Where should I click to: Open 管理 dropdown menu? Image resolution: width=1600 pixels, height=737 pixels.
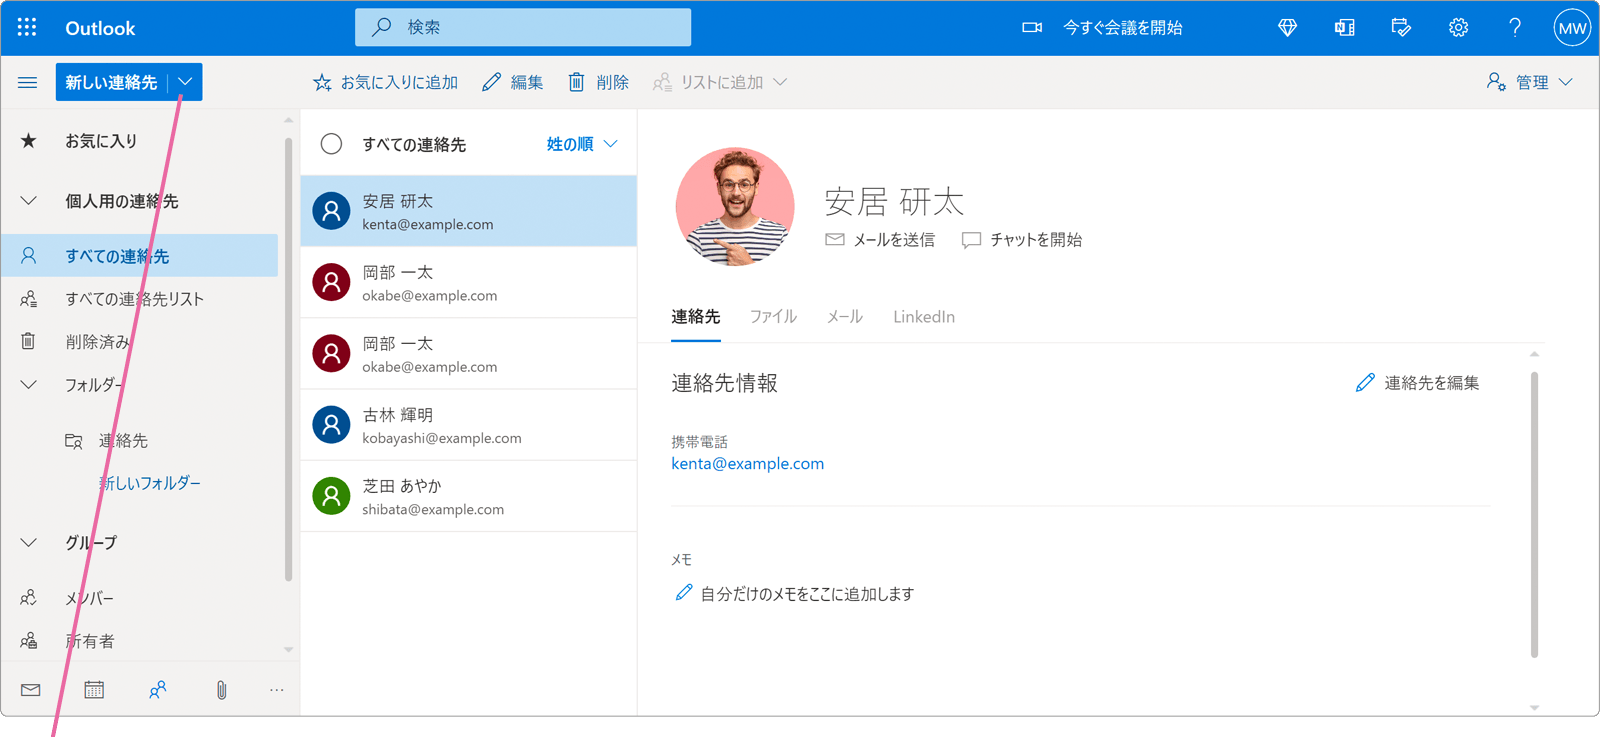click(x=1530, y=82)
